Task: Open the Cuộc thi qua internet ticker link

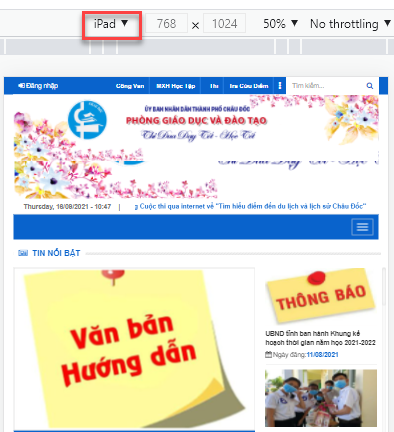Action: 251,206
